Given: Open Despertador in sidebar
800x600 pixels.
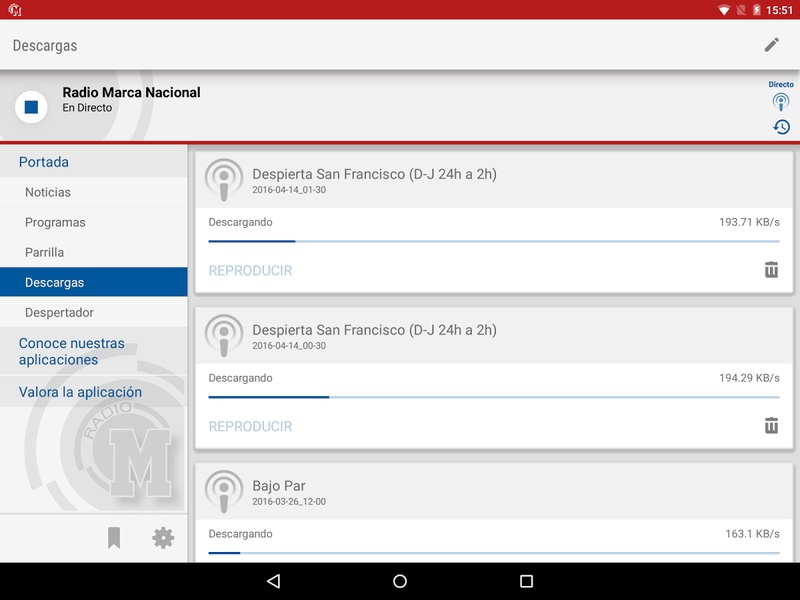Looking at the screenshot, I should 94,312.
